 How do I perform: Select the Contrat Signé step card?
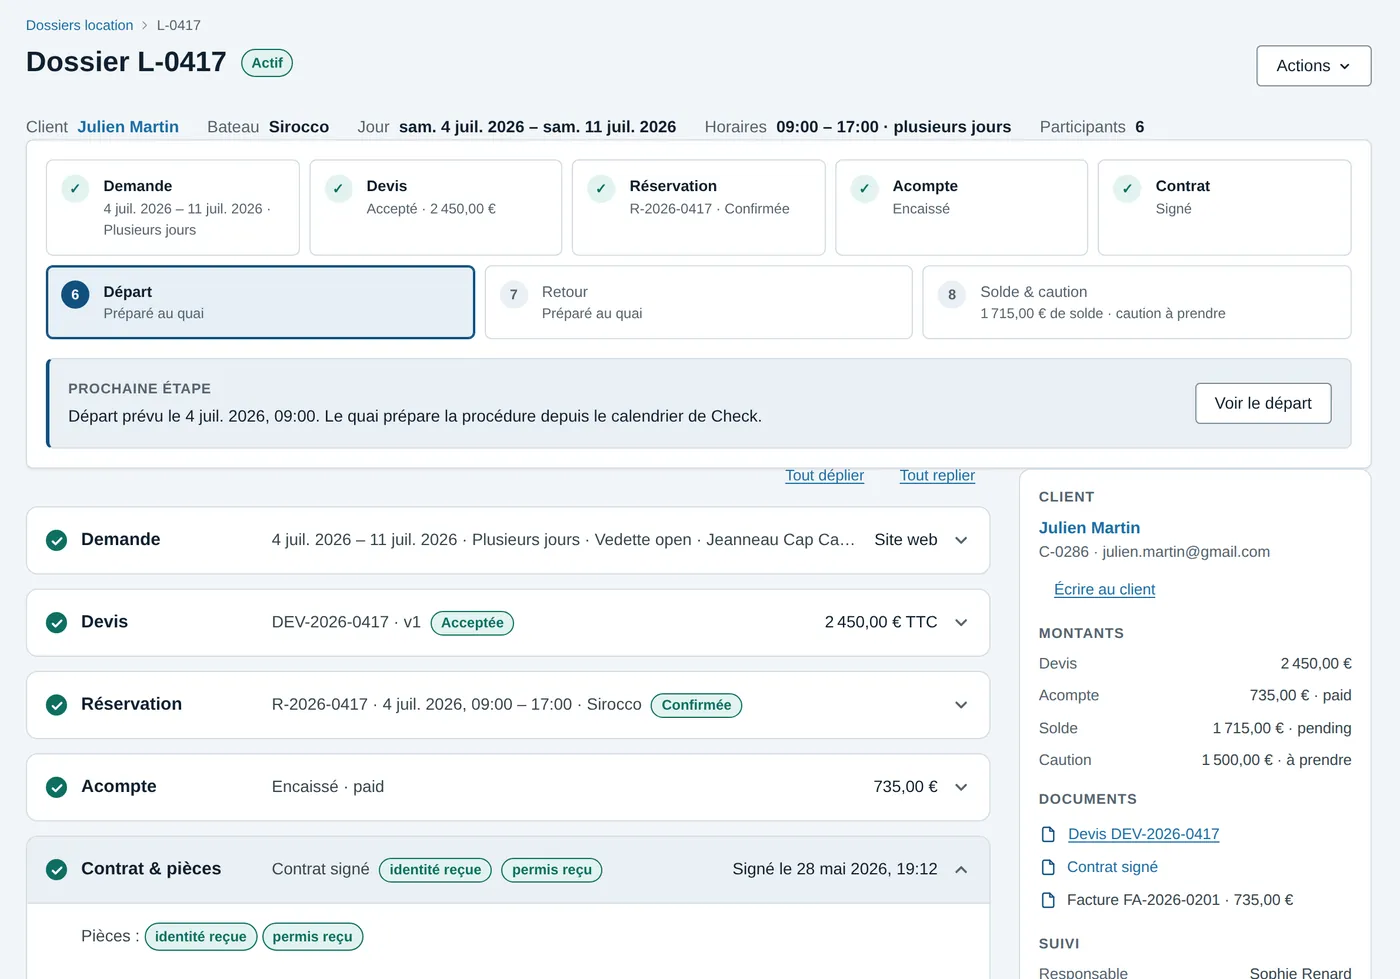1224,208
